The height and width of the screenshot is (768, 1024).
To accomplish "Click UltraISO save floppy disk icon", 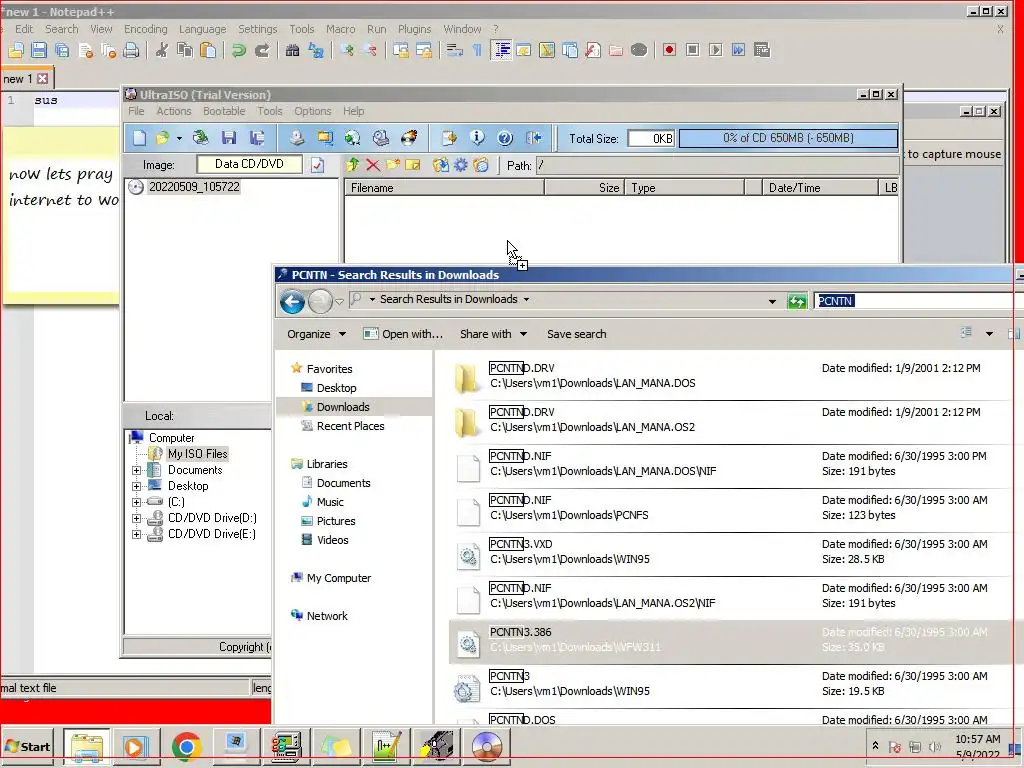I will [x=229, y=138].
